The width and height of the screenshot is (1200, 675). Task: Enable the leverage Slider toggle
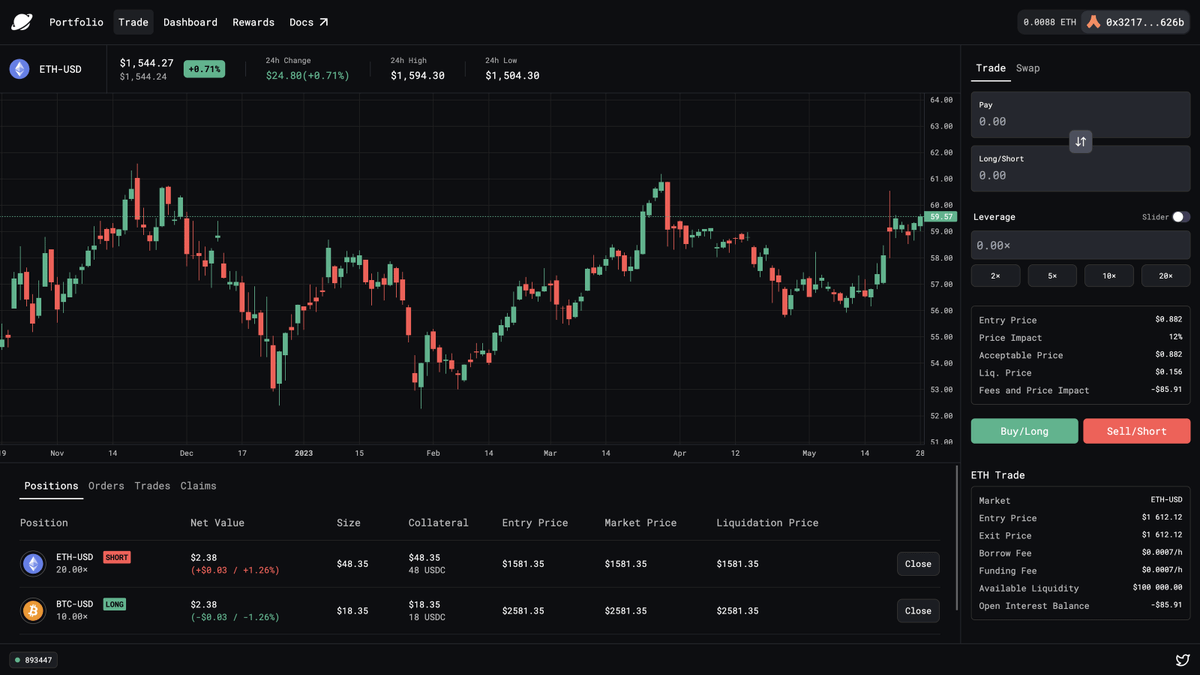coord(1180,216)
